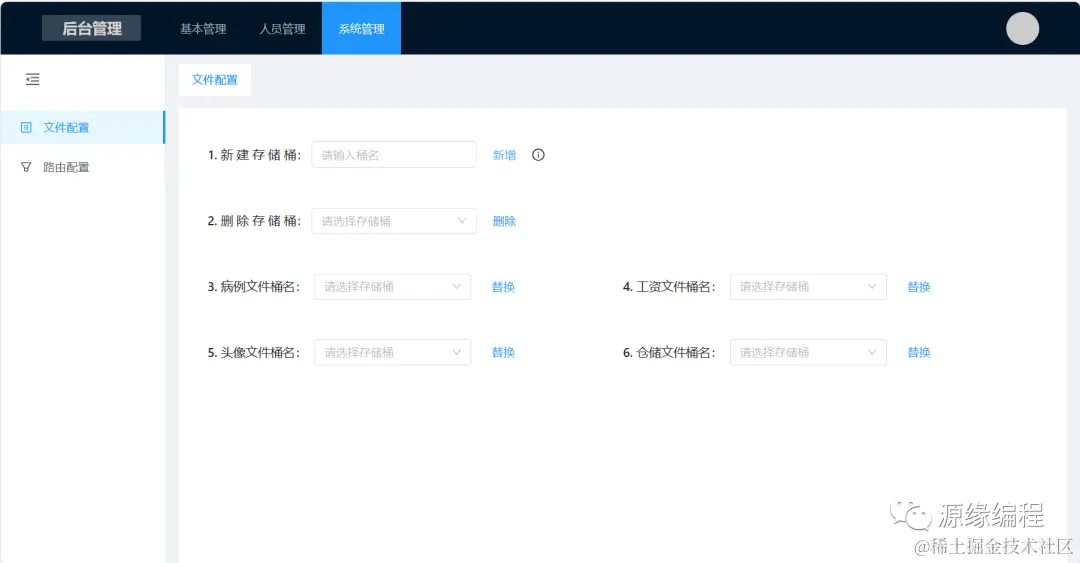1080x563 pixels.
Task: Click the label 5. 头像文件桶名
Action: pyautogui.click(x=253, y=352)
